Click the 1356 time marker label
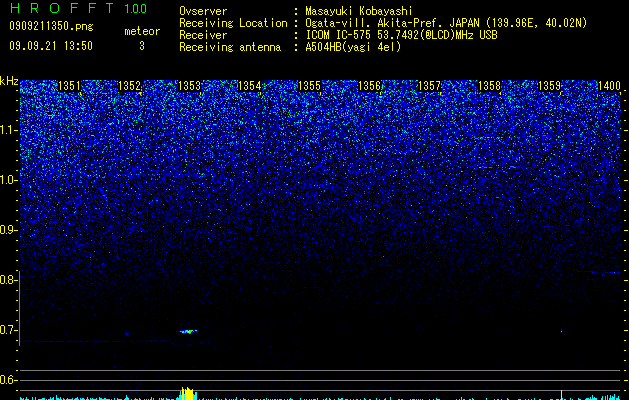Viewport: 629px width, 400px height. pos(369,86)
